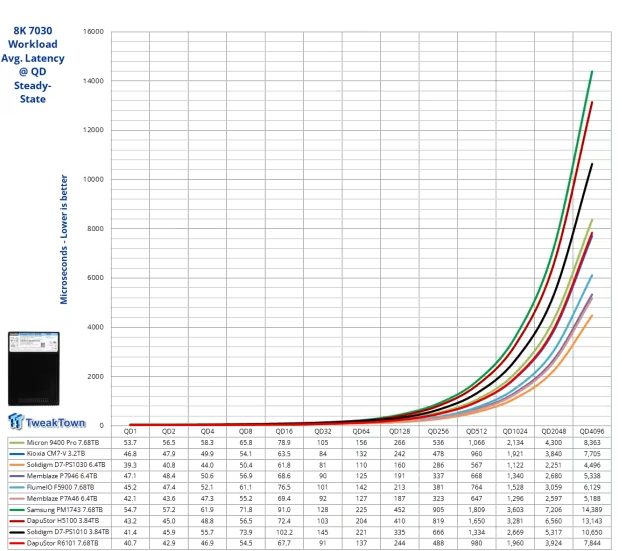Click the 'FlumeIO F5900 7.68TB' legend label

(60, 488)
